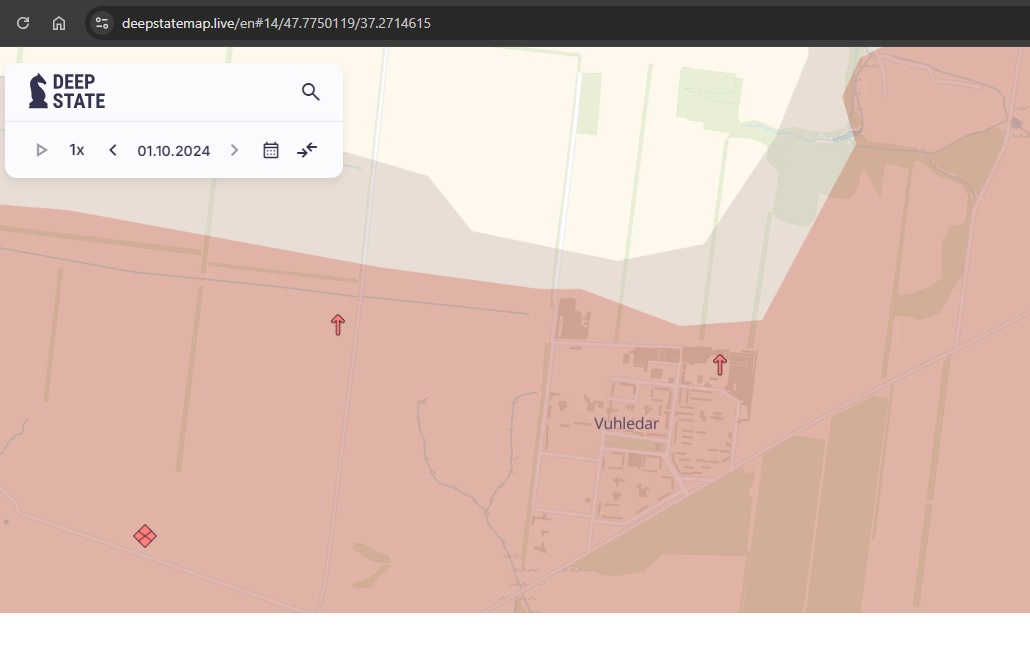This screenshot has height=653, width=1030.
Task: Open the map search magnifier
Action: click(x=310, y=92)
